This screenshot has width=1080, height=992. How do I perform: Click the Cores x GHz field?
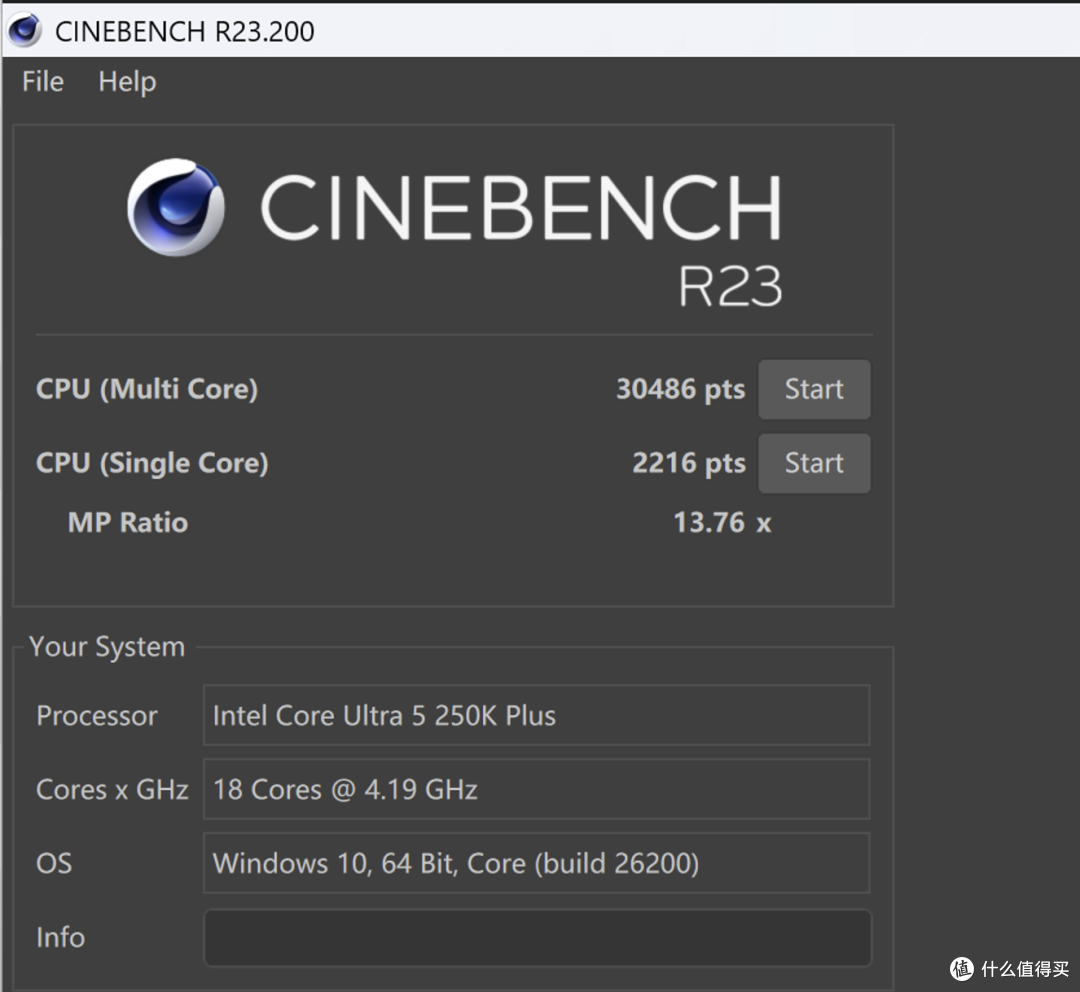pyautogui.click(x=537, y=789)
